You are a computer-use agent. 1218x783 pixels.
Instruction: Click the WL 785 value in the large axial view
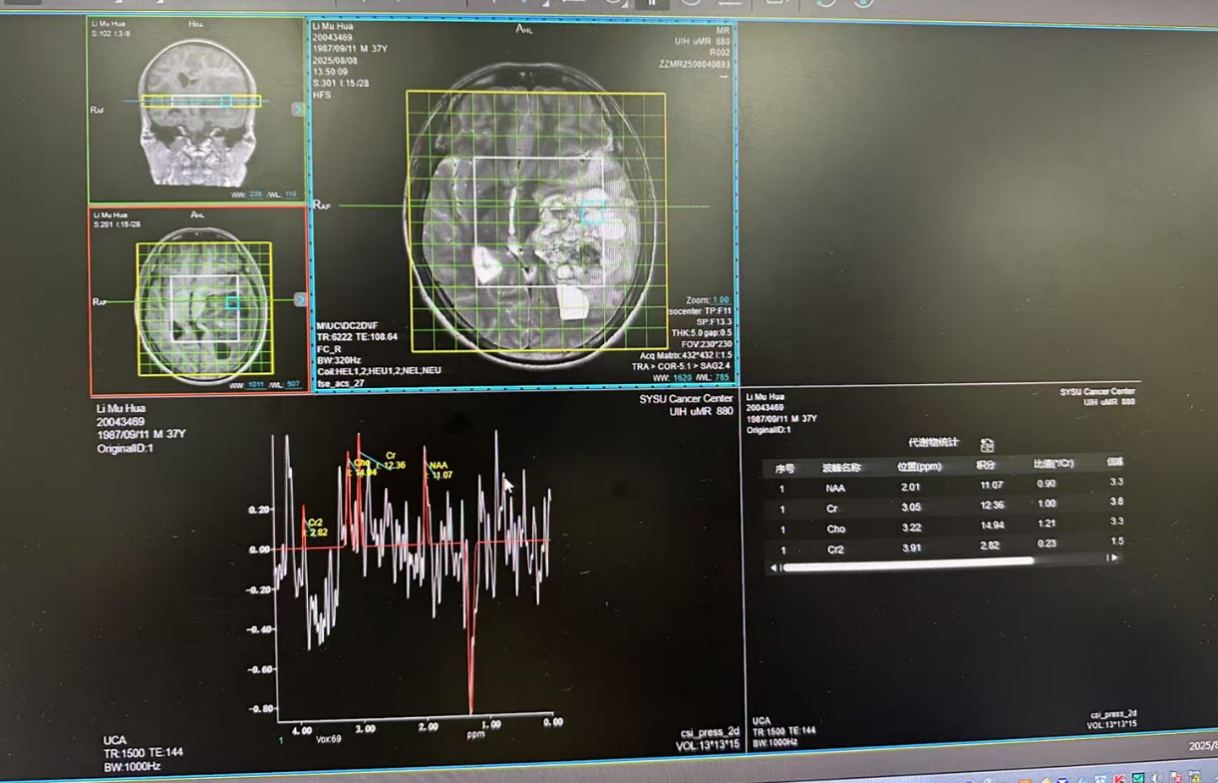[721, 378]
